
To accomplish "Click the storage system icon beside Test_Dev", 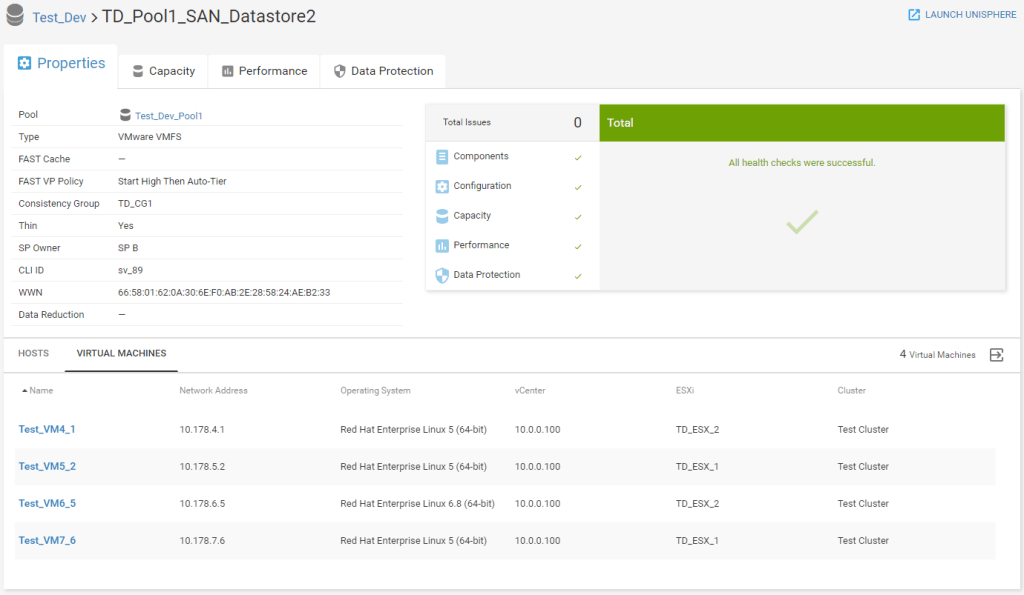I will point(15,17).
